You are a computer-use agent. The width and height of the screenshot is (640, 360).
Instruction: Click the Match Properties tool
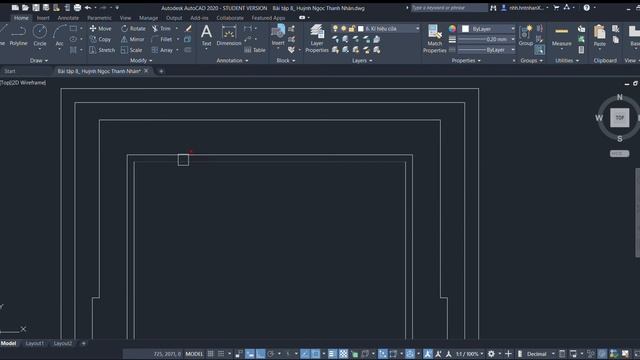[435, 38]
